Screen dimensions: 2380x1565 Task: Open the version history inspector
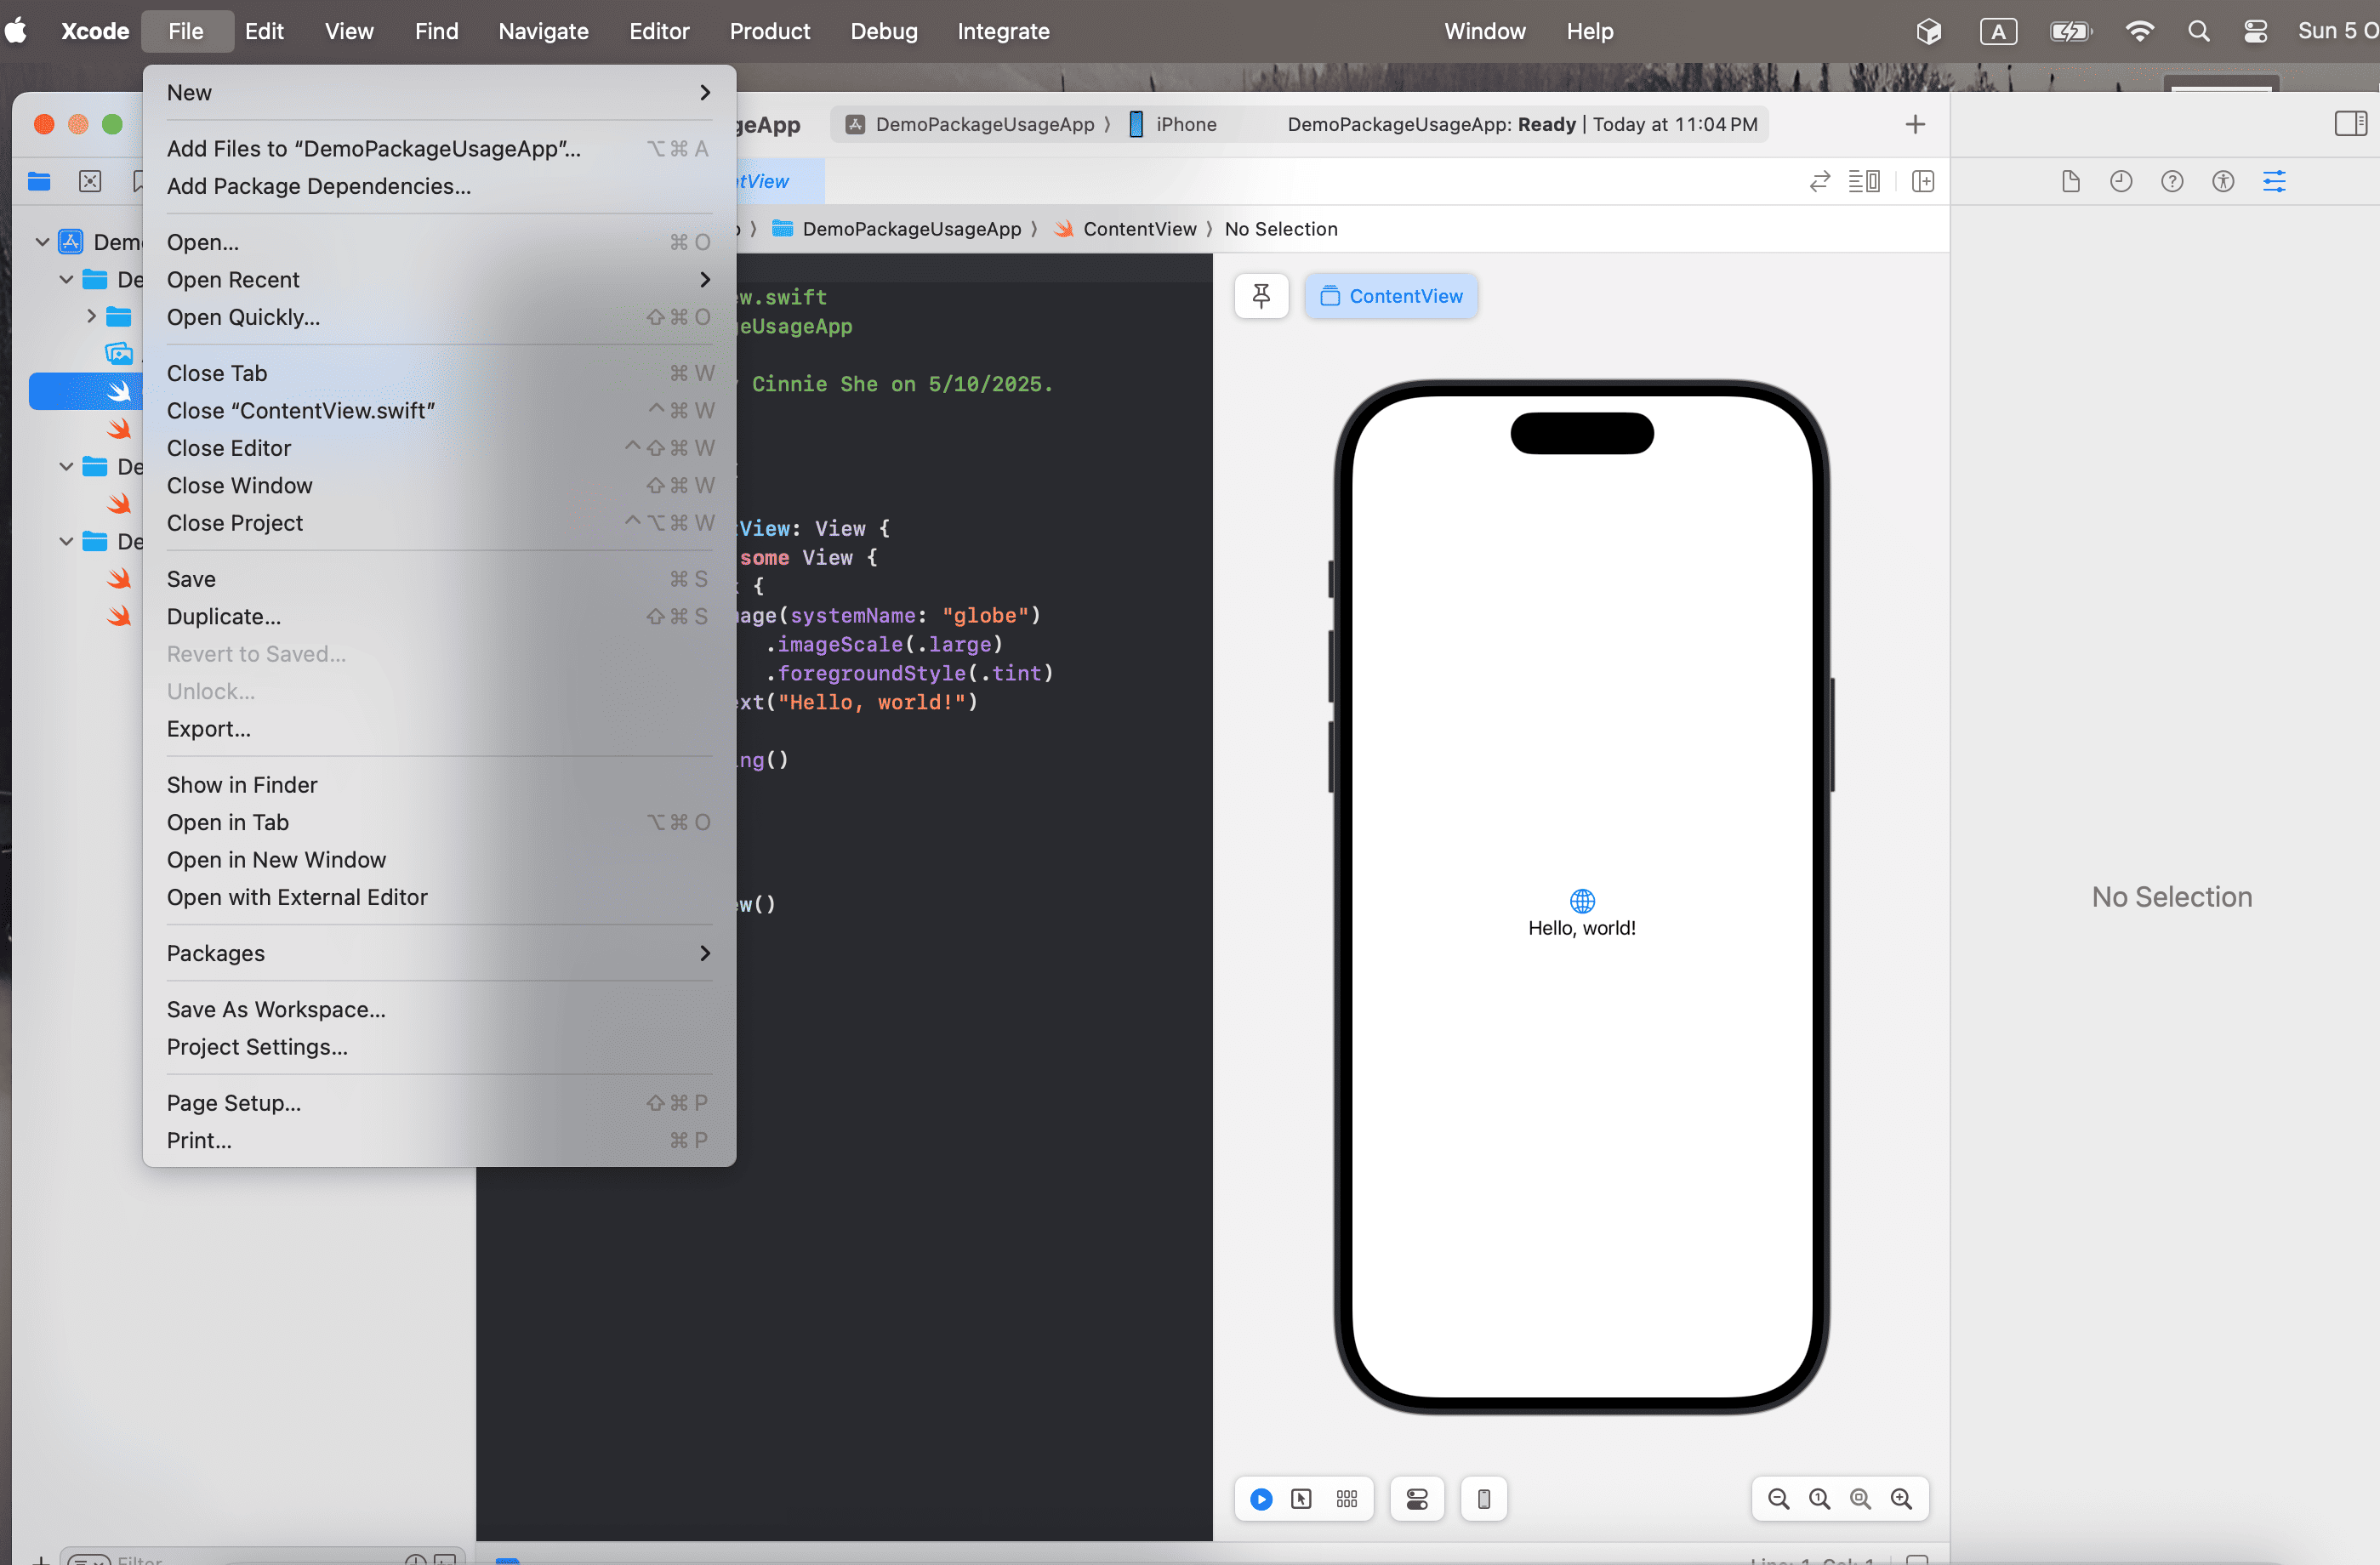(2122, 181)
